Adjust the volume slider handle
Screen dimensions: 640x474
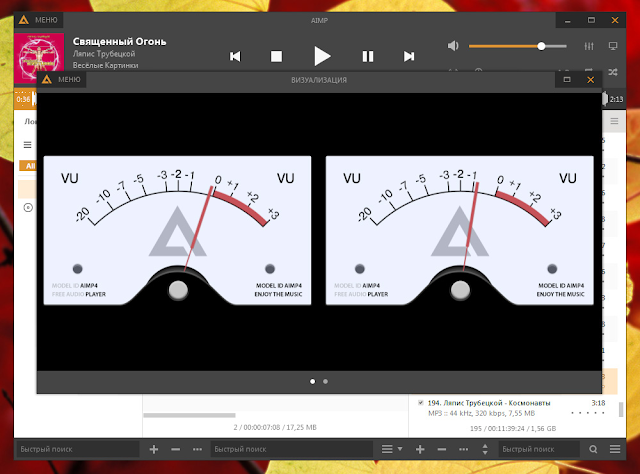pyautogui.click(x=541, y=46)
